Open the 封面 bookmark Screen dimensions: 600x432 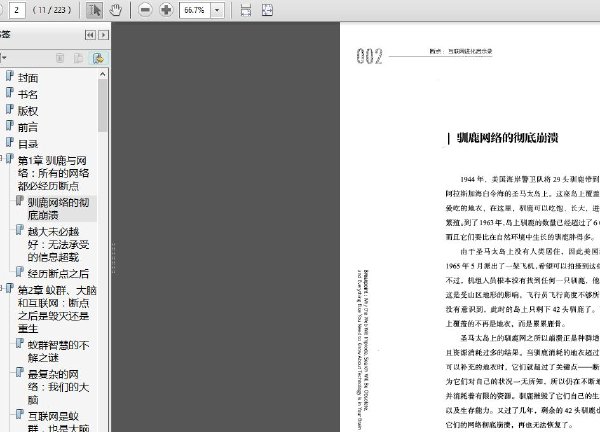point(28,78)
